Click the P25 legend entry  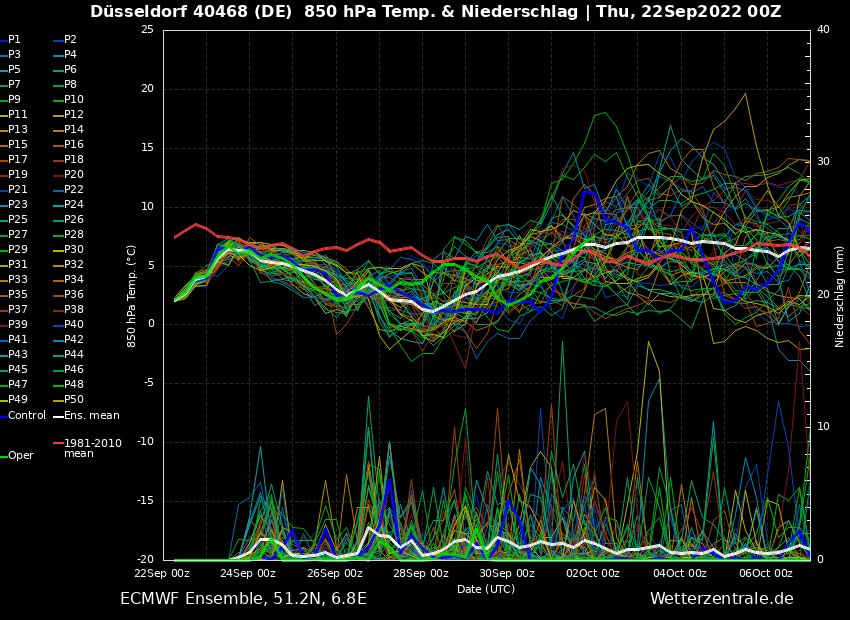pos(18,220)
